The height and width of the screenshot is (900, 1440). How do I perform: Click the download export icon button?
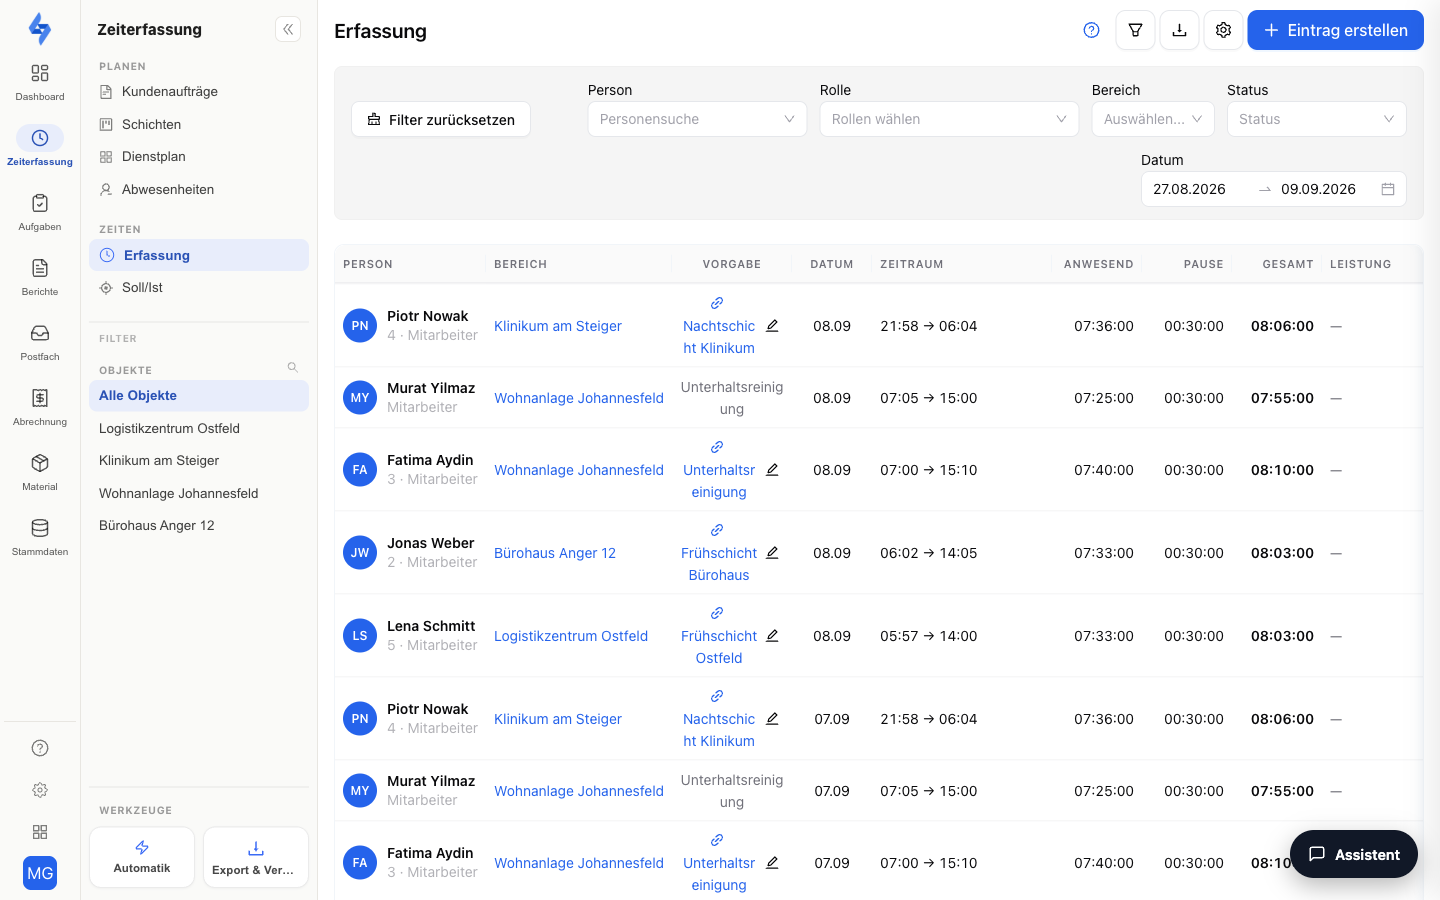(1179, 30)
